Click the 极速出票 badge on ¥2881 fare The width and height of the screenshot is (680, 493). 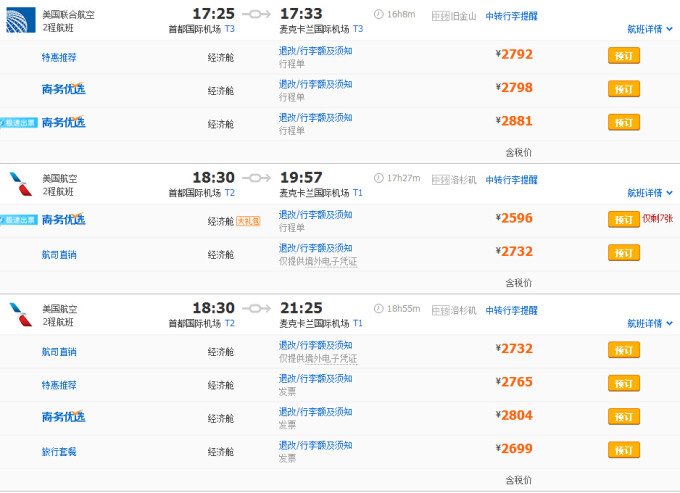[x=20, y=123]
